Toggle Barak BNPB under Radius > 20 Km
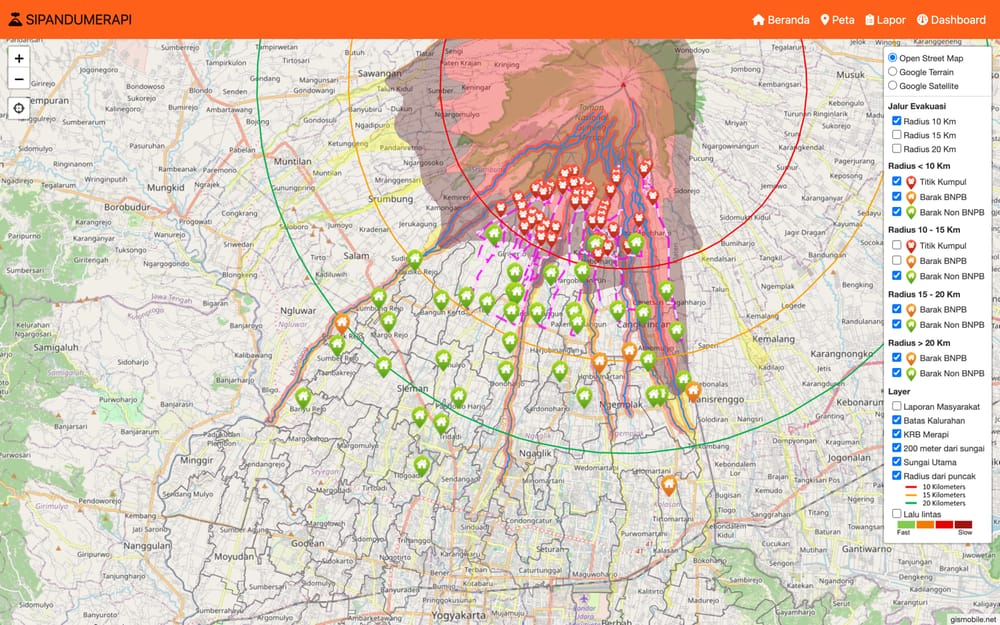 point(897,357)
